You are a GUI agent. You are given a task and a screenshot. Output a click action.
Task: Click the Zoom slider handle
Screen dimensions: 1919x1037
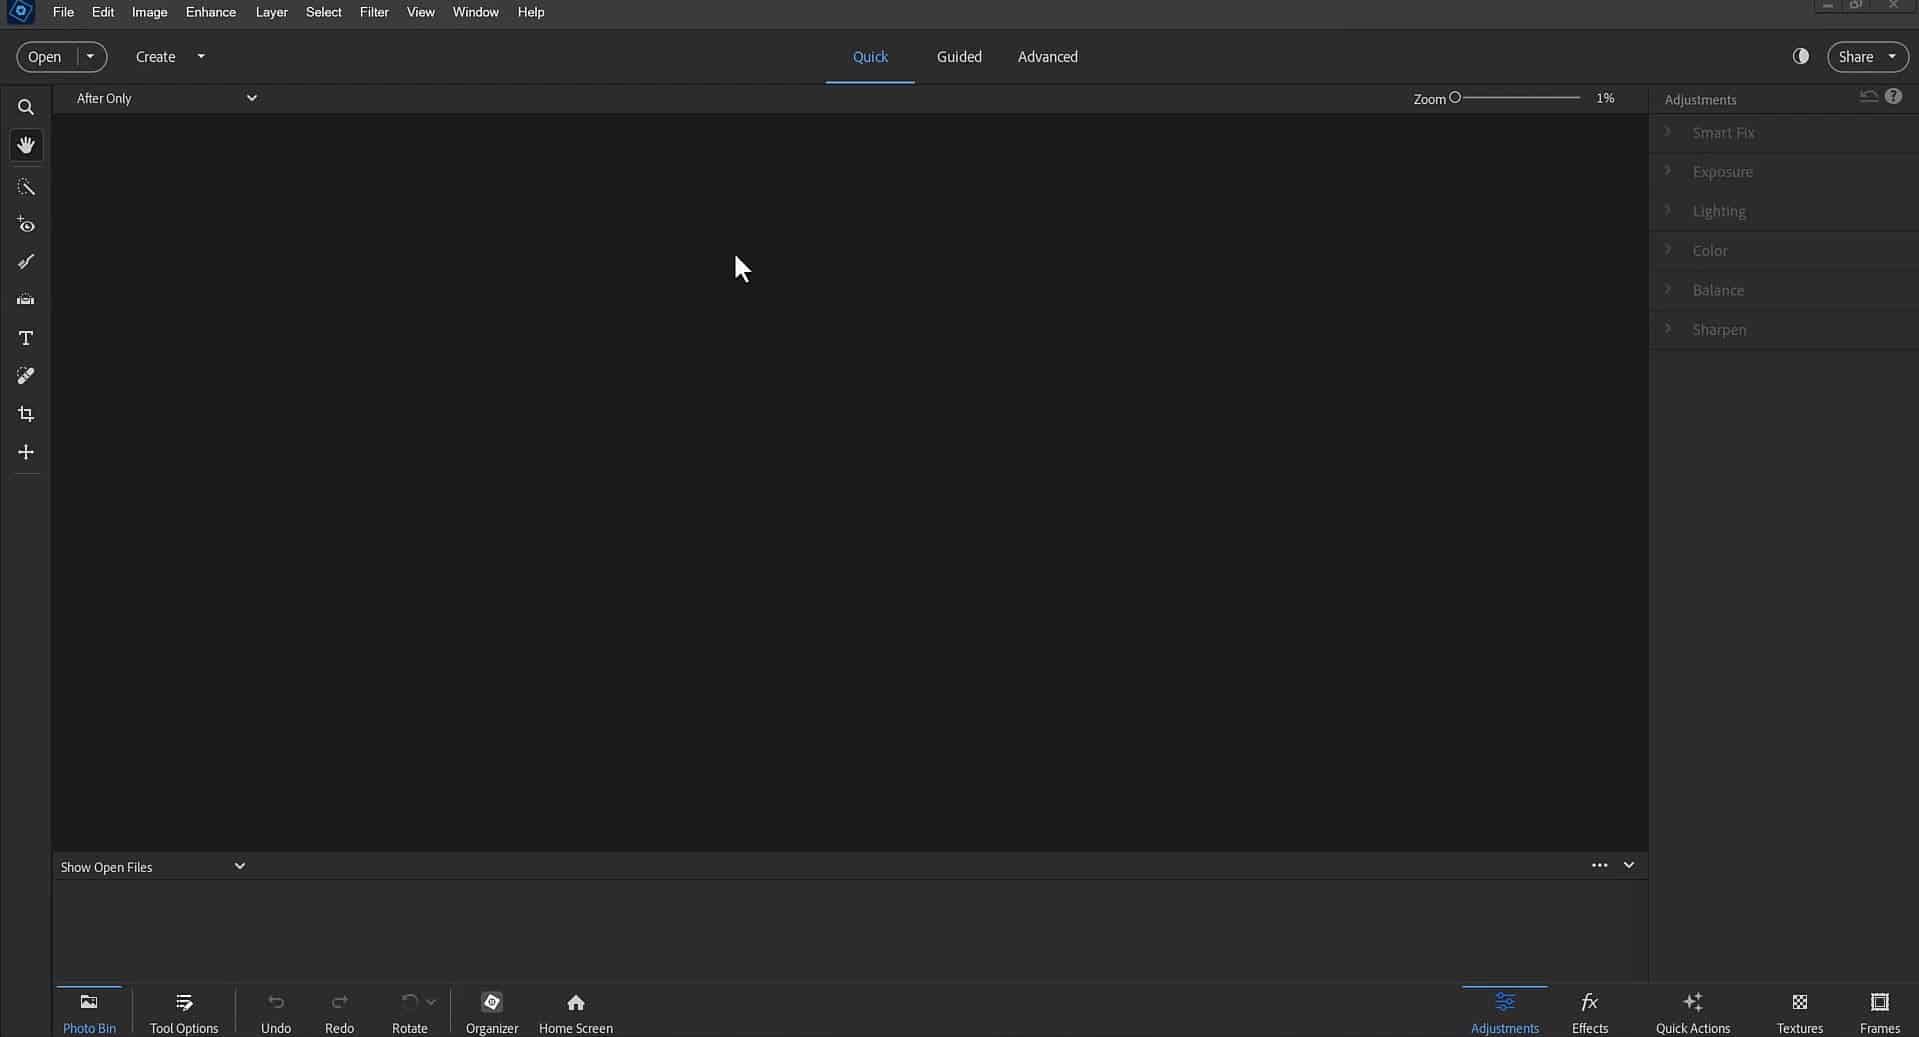[x=1455, y=98]
